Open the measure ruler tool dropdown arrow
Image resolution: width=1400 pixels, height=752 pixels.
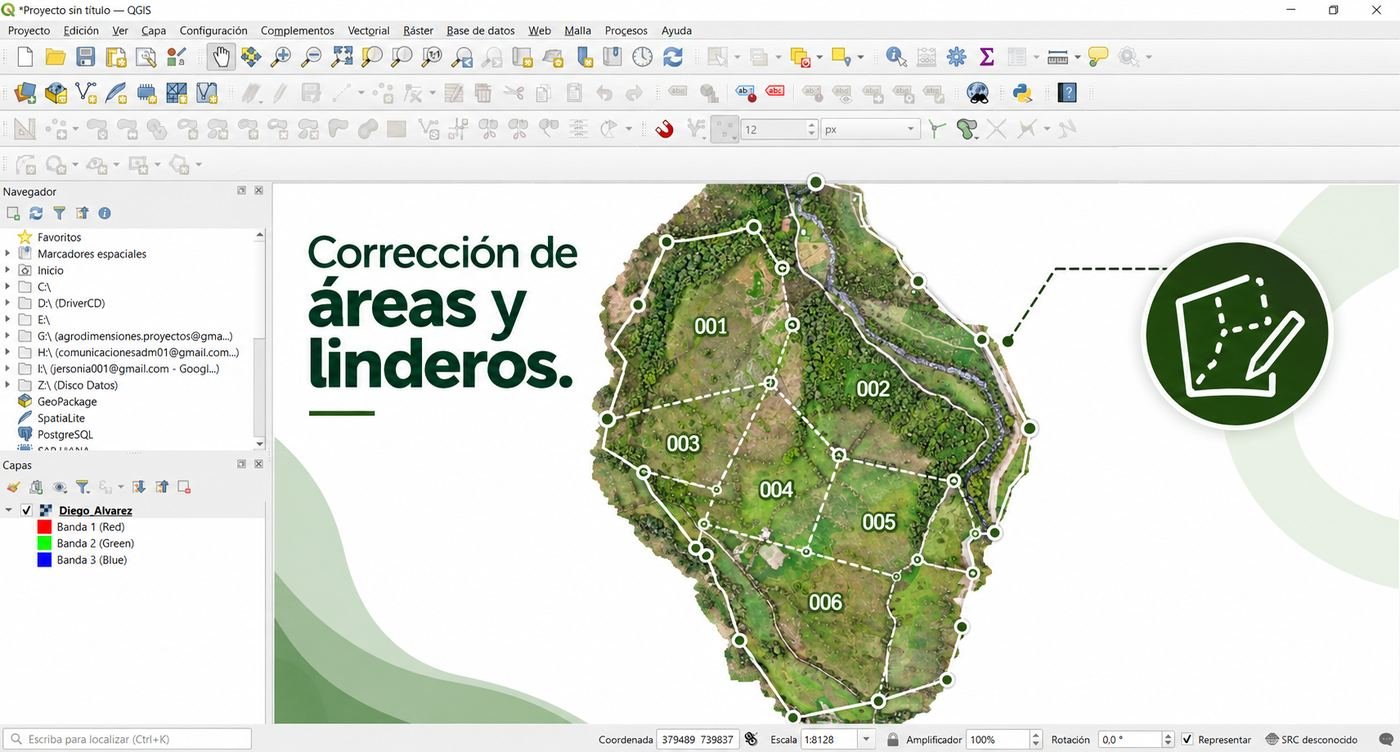click(x=1078, y=57)
